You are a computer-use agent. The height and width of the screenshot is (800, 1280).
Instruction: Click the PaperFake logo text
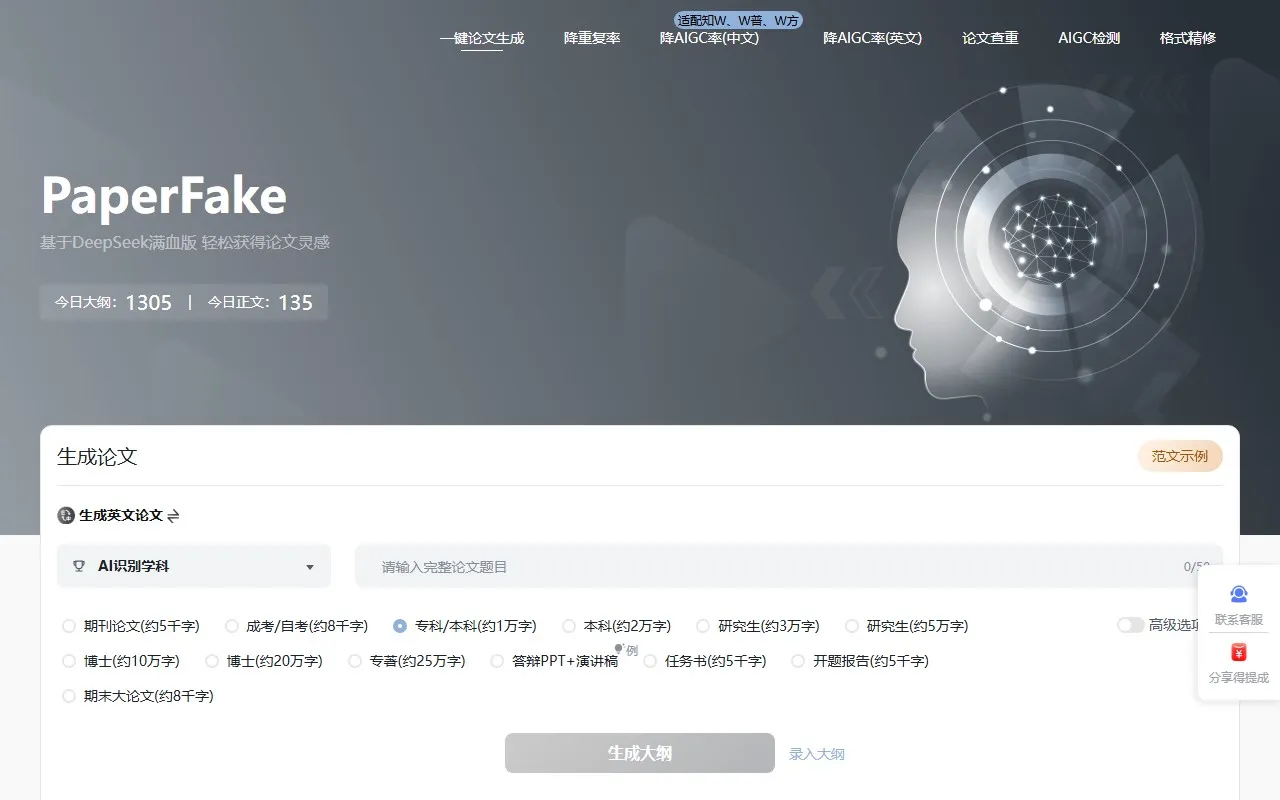point(164,196)
